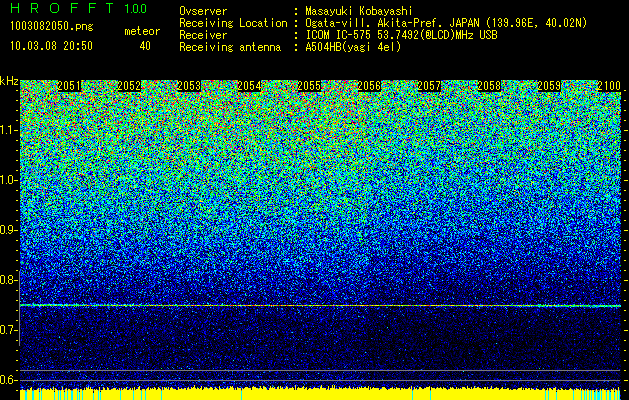Click the 2056 time marker

pos(369,86)
